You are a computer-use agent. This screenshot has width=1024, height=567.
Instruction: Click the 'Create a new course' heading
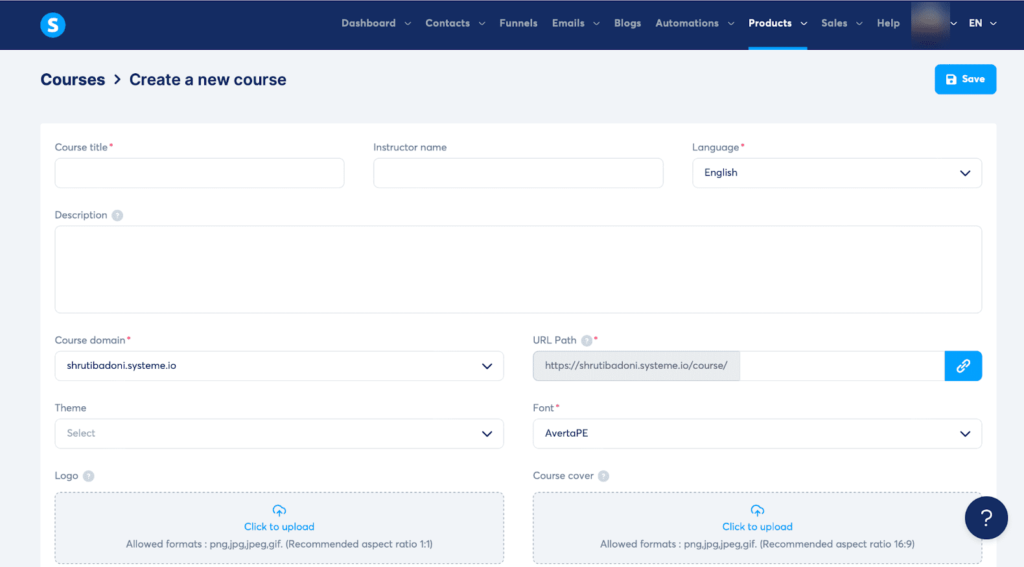208,80
